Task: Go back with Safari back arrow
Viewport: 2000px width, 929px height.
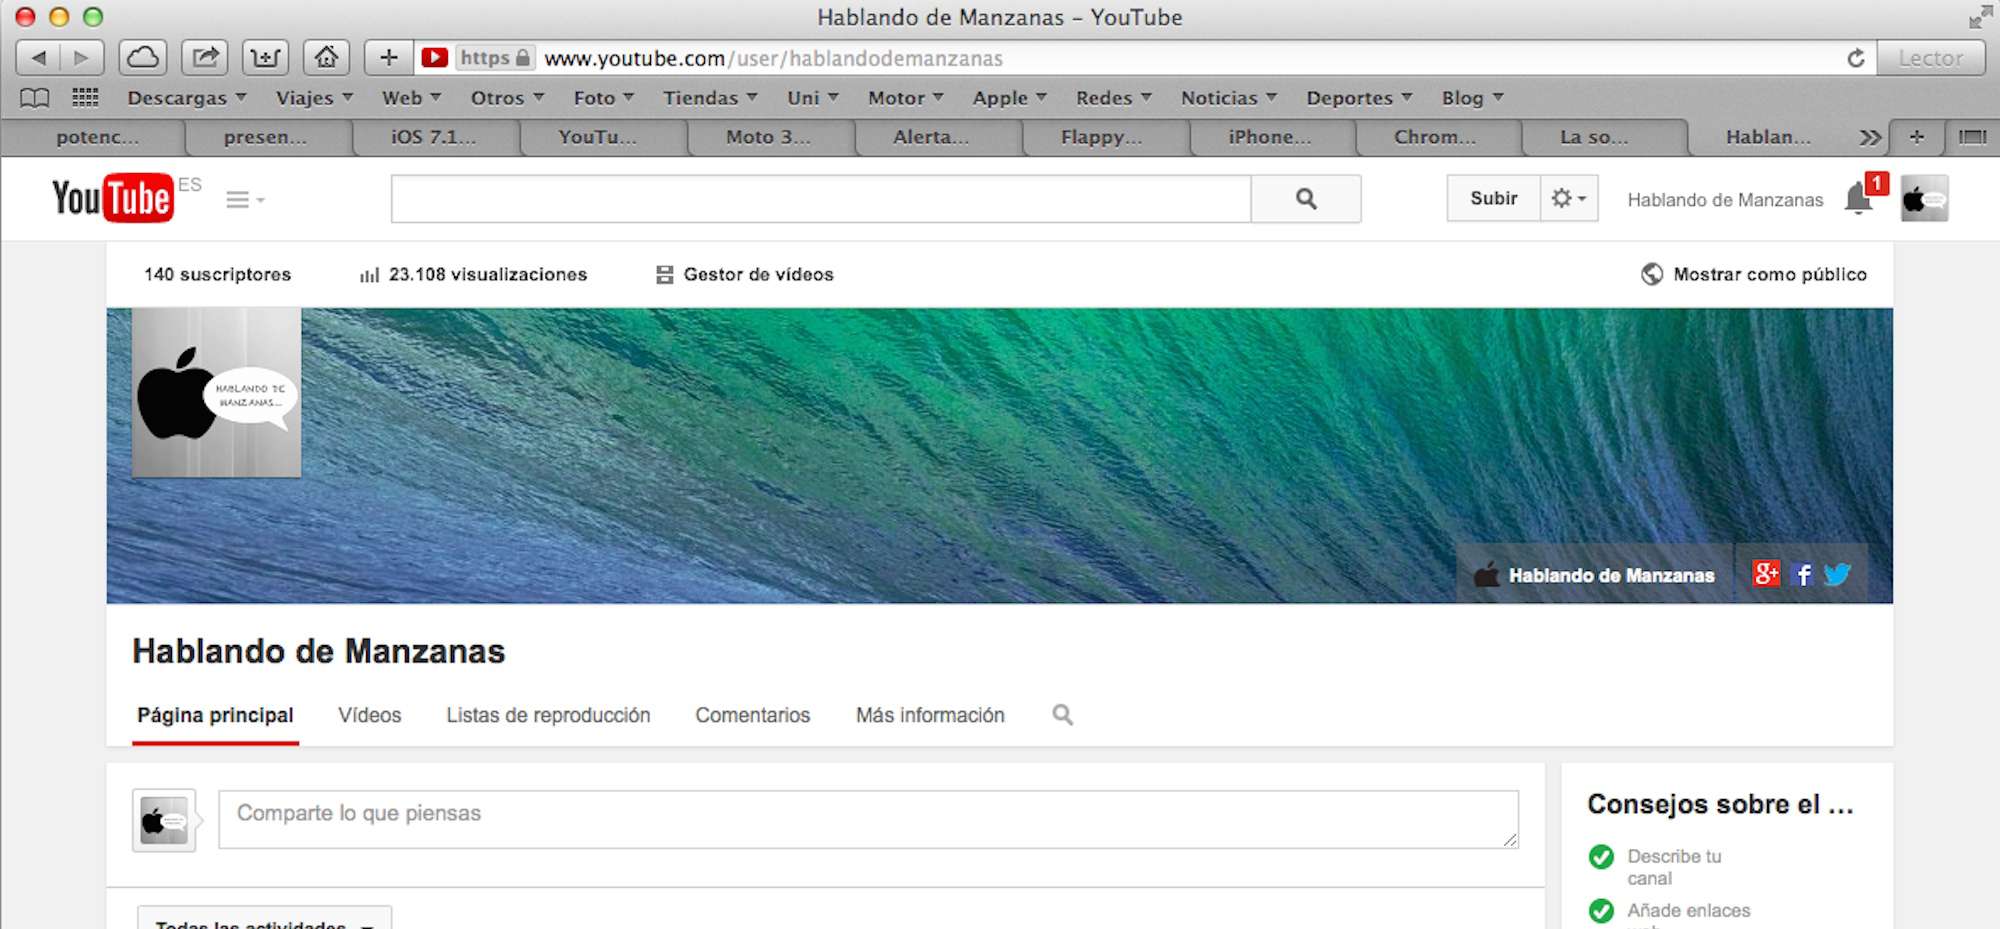Action: click(x=38, y=58)
